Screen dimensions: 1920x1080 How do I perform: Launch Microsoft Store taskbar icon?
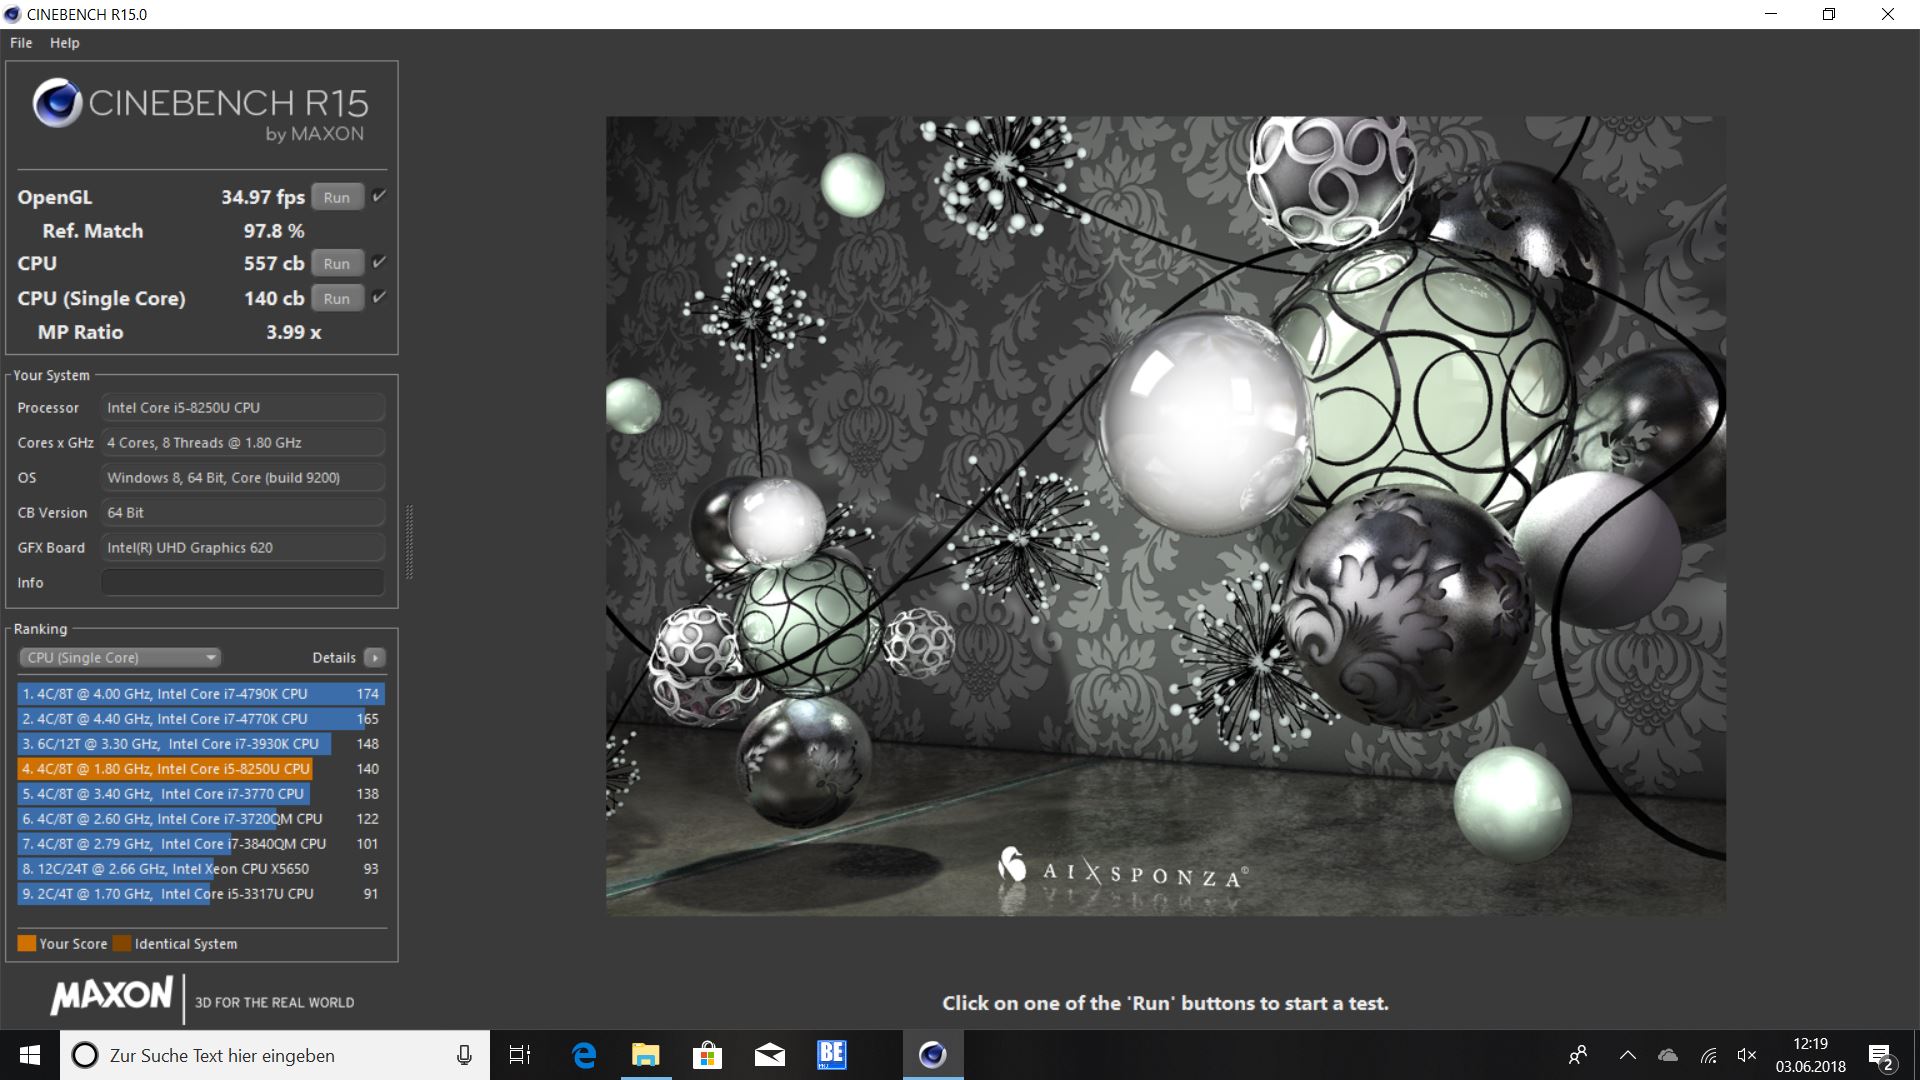(708, 1055)
